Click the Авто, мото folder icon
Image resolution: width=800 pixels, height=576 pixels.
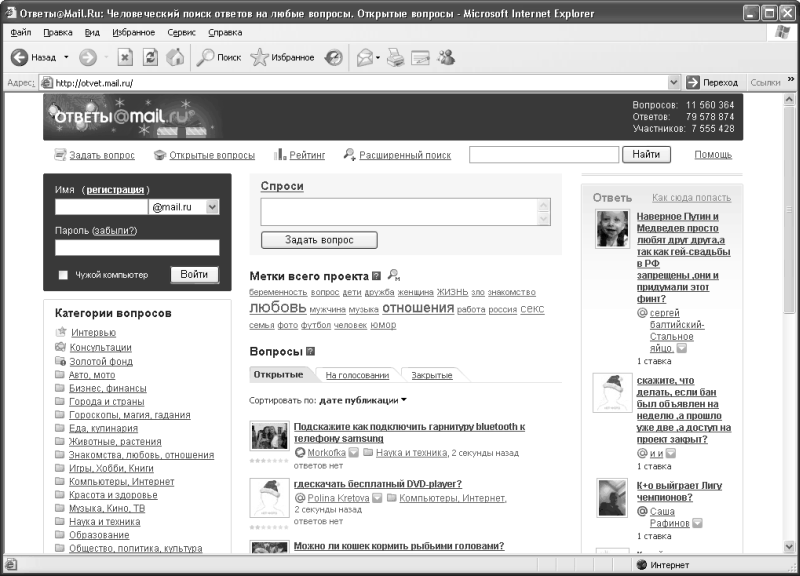point(60,374)
